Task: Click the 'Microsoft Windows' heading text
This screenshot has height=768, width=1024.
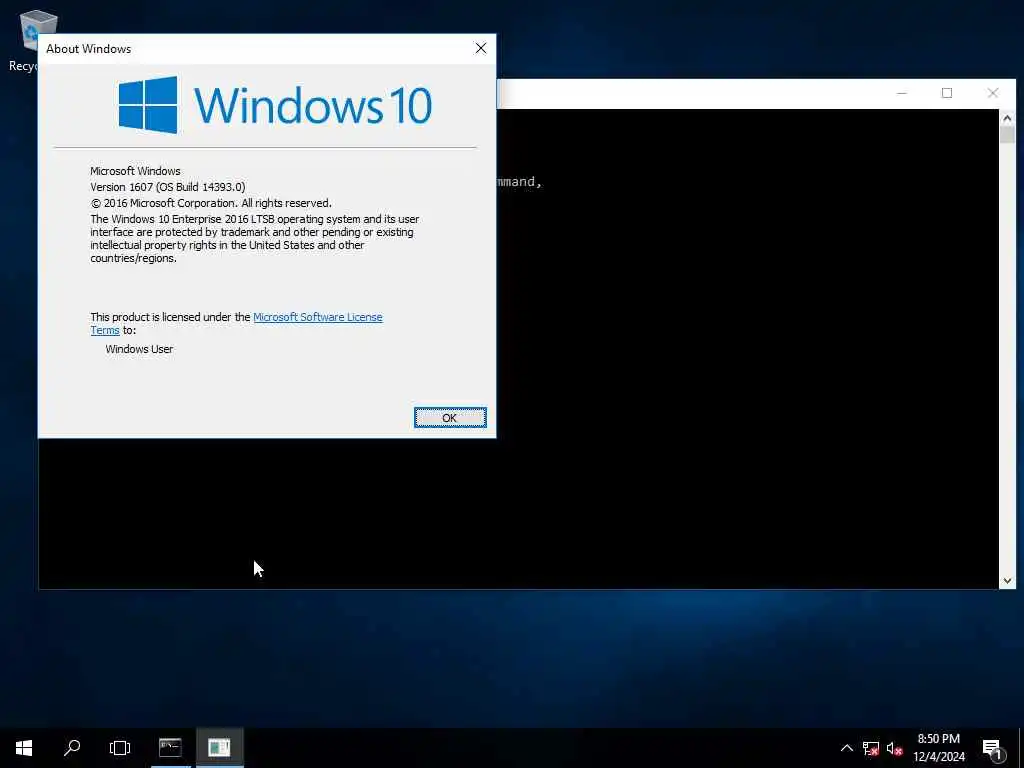Action: [135, 171]
